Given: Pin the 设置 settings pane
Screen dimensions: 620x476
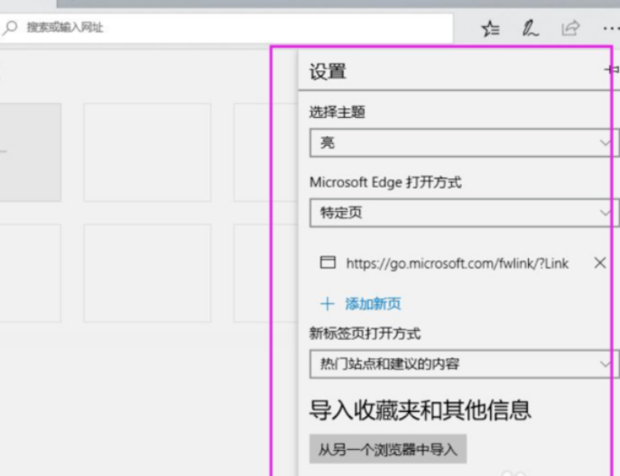Looking at the screenshot, I should [x=612, y=70].
